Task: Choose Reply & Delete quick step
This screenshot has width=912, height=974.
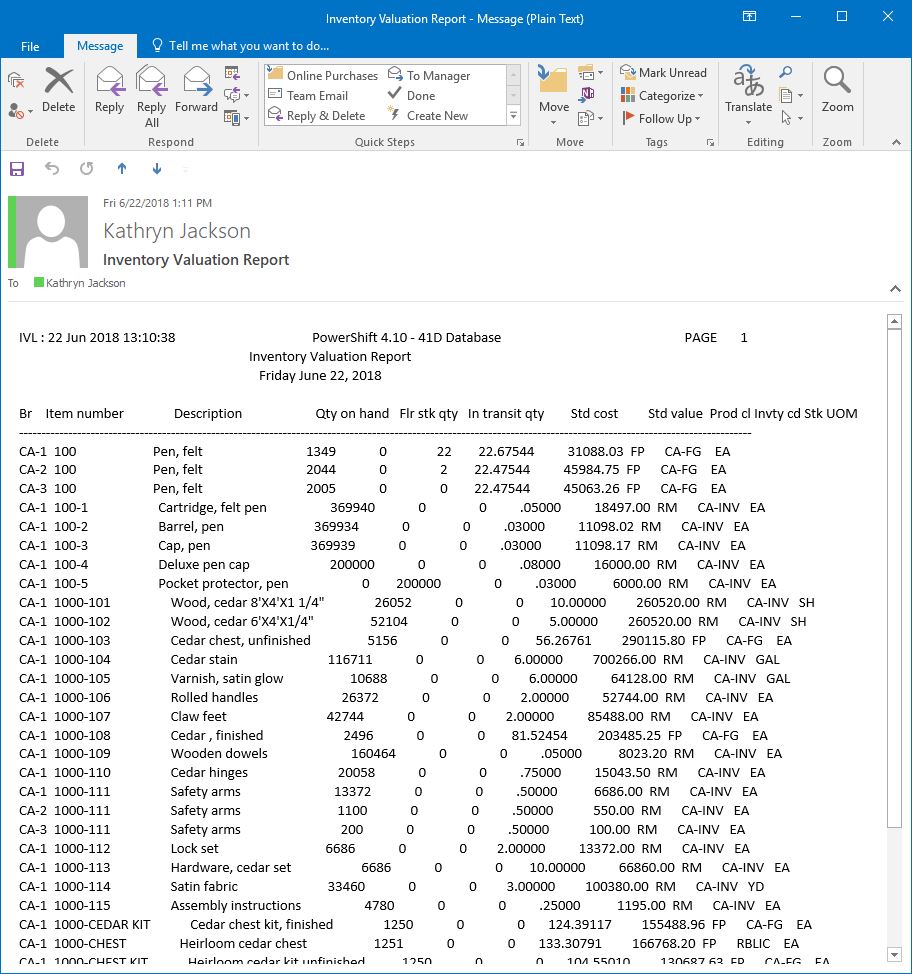Action: 317,116
